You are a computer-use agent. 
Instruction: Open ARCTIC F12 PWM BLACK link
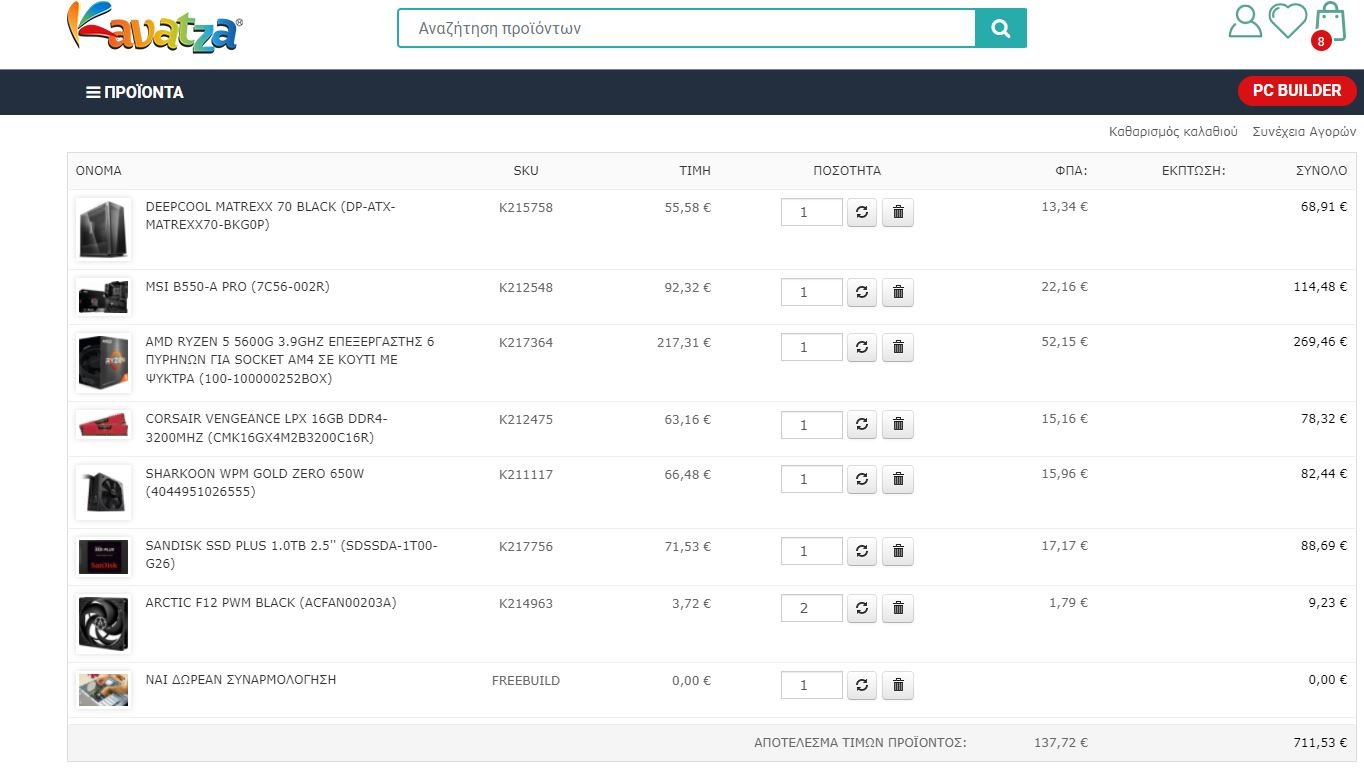click(271, 603)
